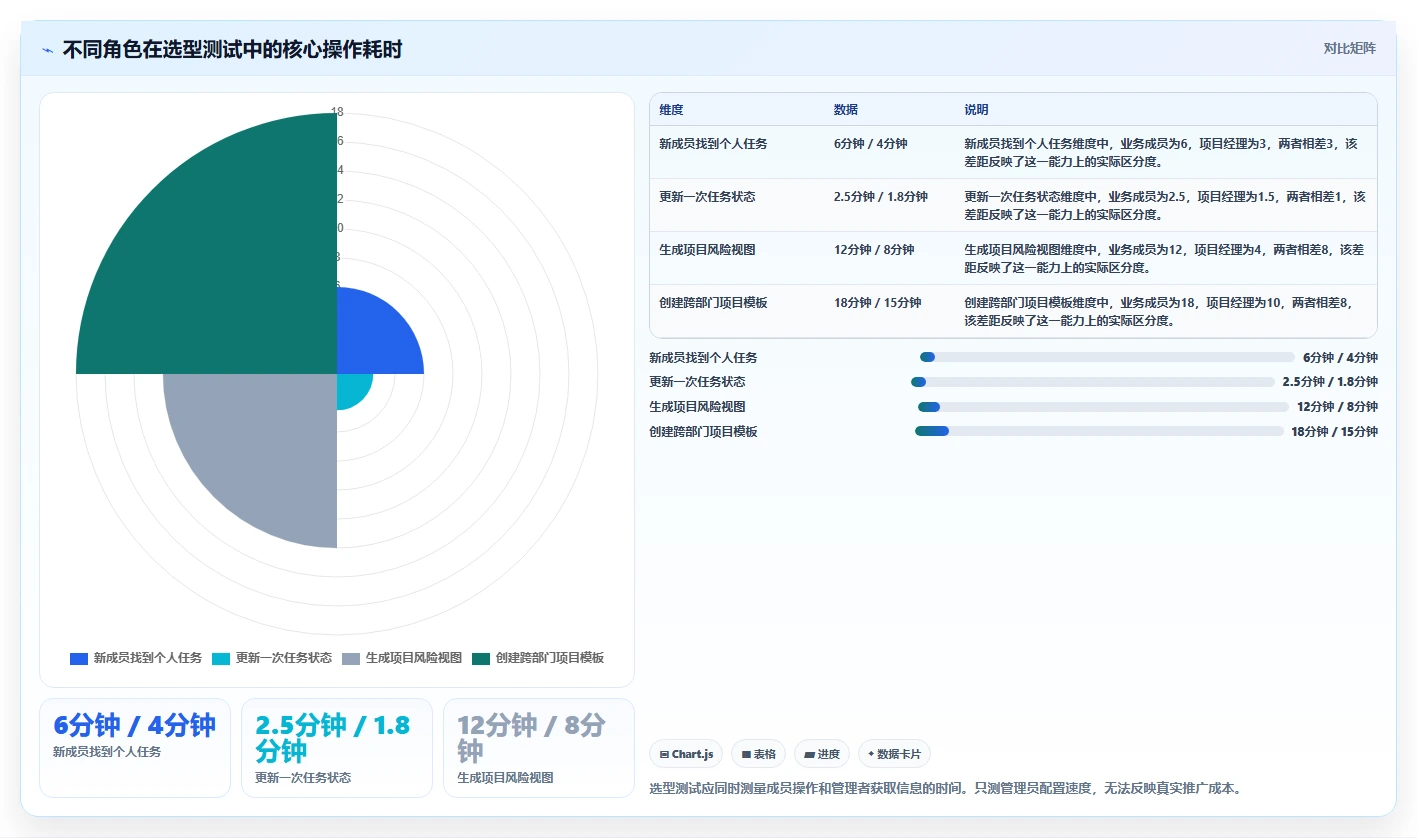Click the axis tick label 18 atop the chart

point(337,112)
